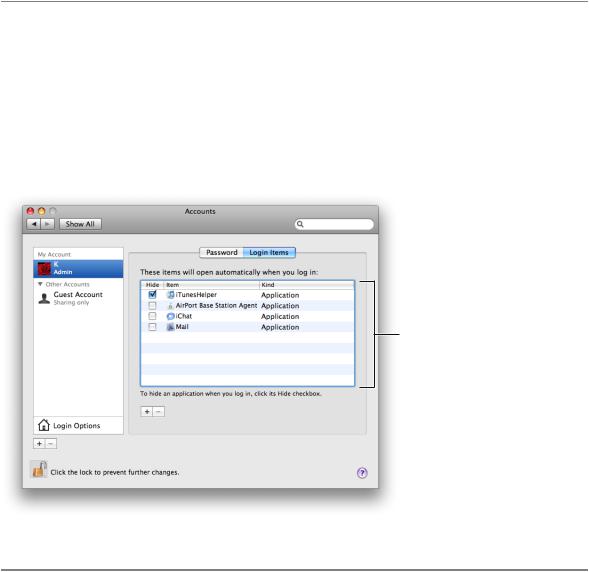This screenshot has height=572, width=589.
Task: Click the magnifying glass search icon
Action: [300, 224]
